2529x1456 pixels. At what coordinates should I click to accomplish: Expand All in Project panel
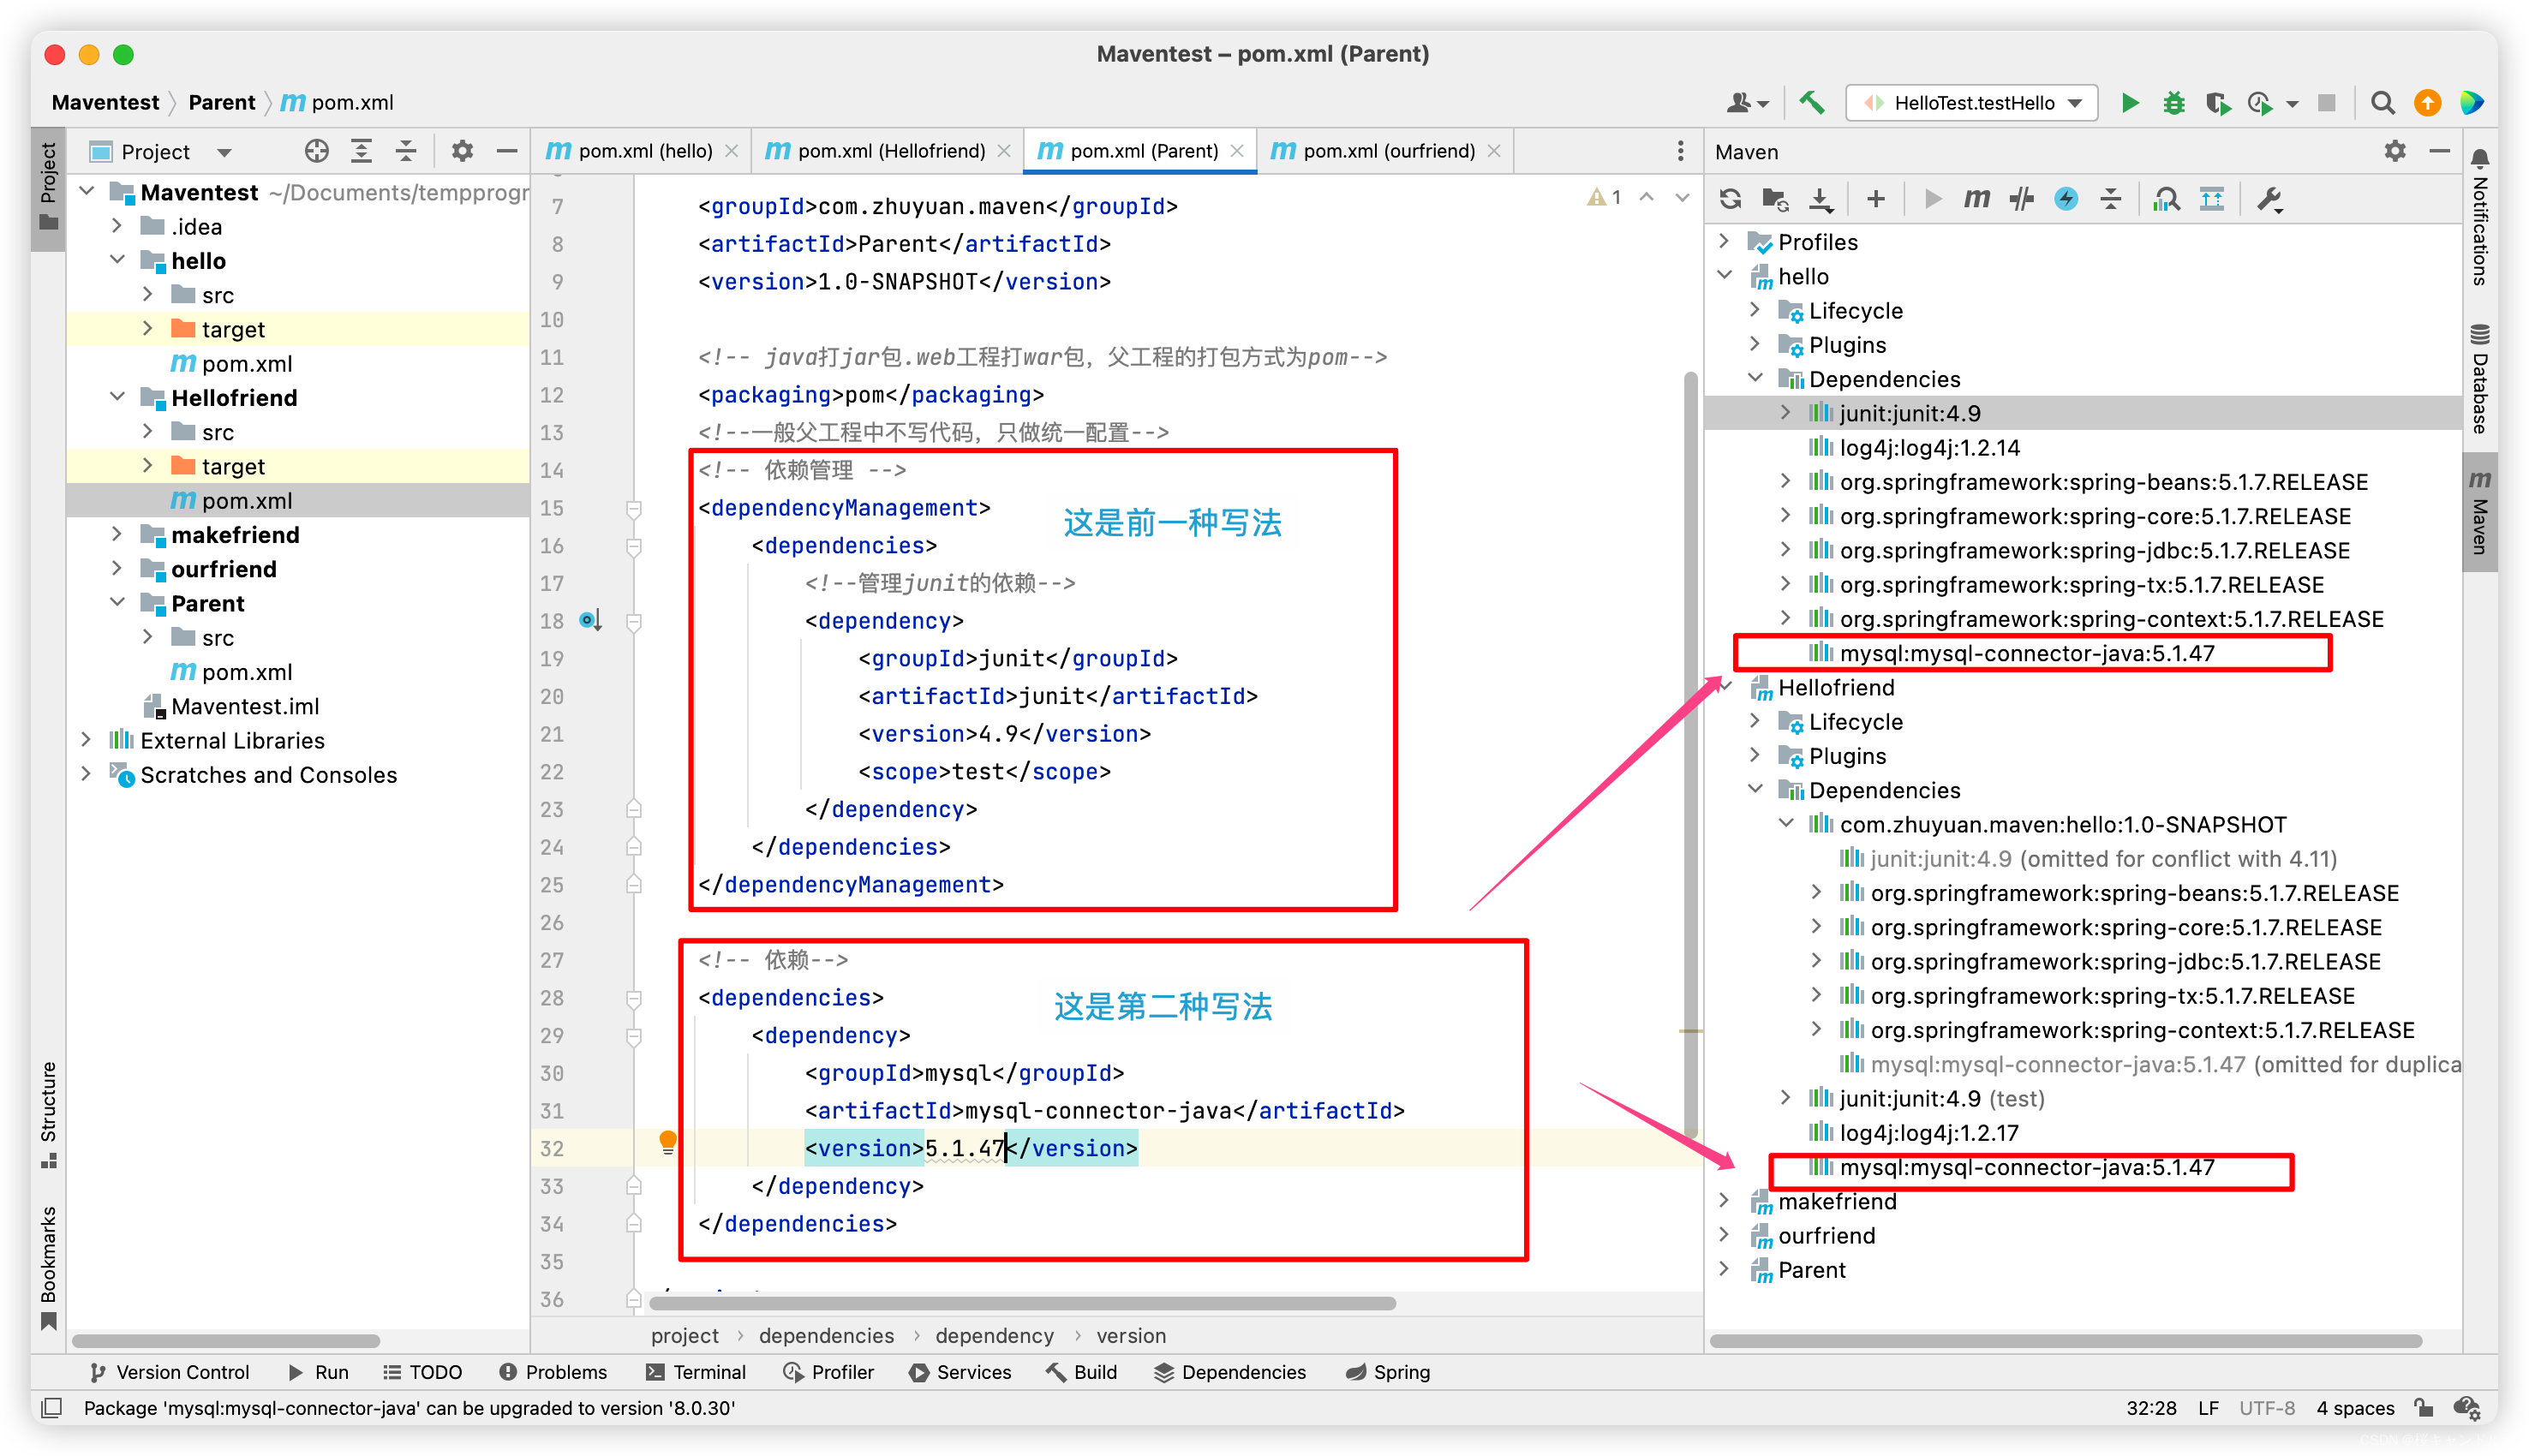(x=361, y=151)
